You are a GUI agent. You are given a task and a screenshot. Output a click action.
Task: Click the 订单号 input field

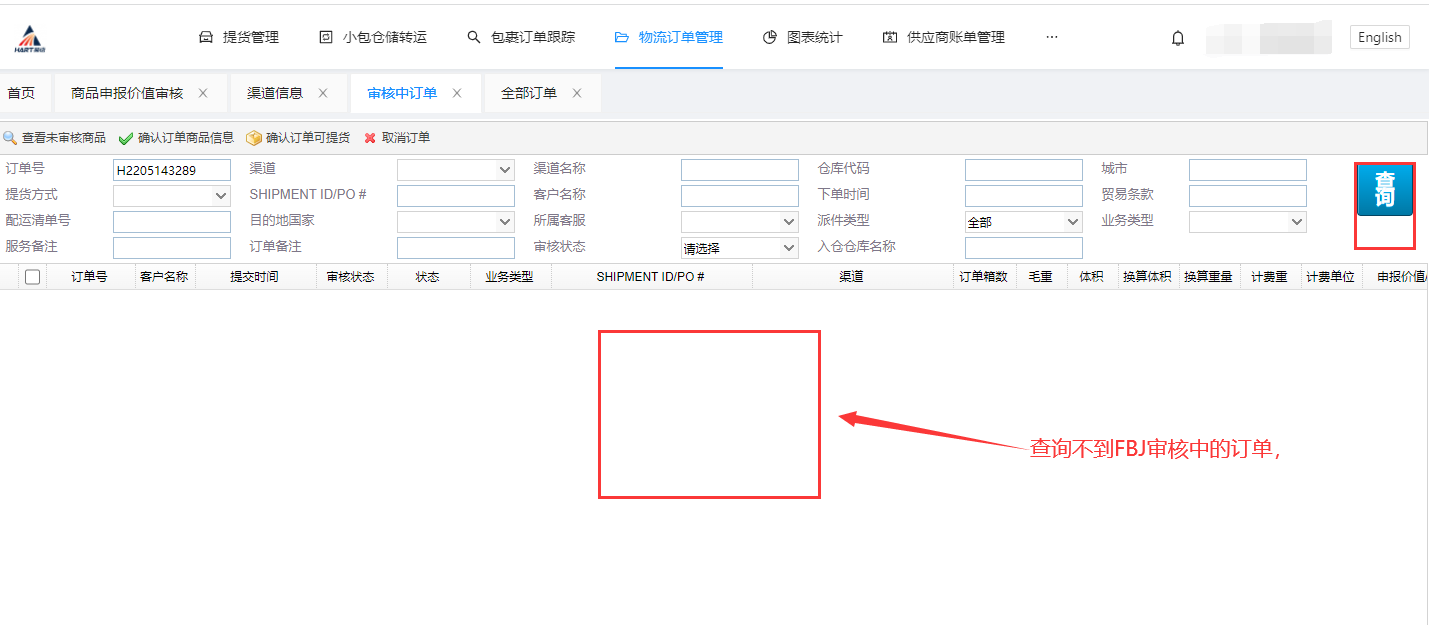171,170
